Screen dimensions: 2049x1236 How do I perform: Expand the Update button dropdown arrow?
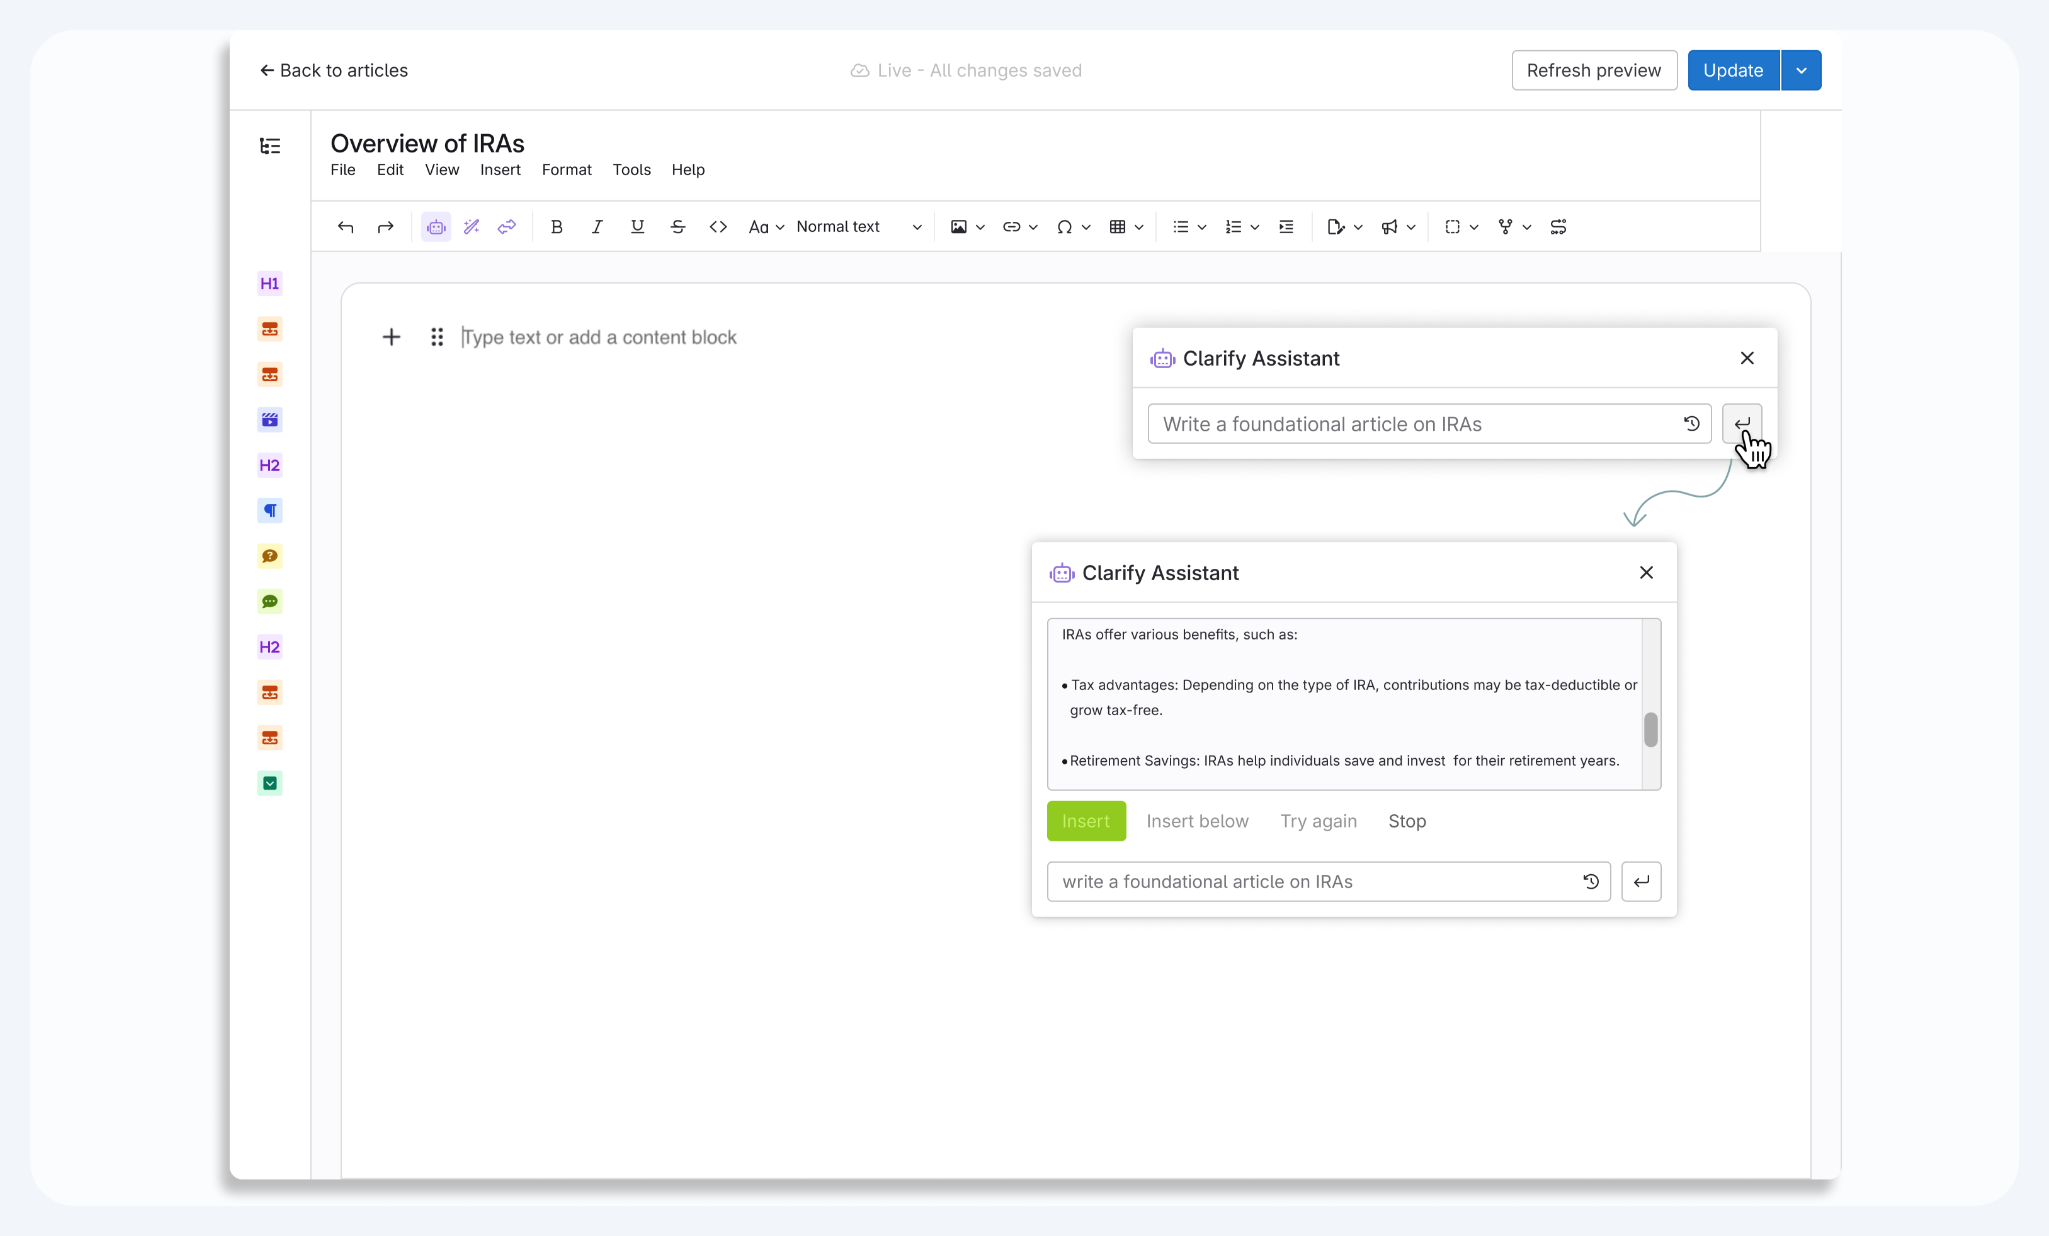click(1801, 71)
